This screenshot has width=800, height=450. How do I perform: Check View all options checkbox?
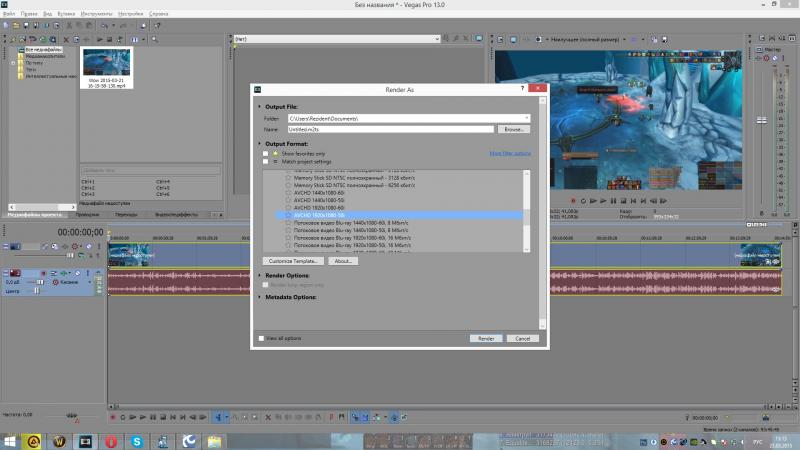click(x=261, y=338)
